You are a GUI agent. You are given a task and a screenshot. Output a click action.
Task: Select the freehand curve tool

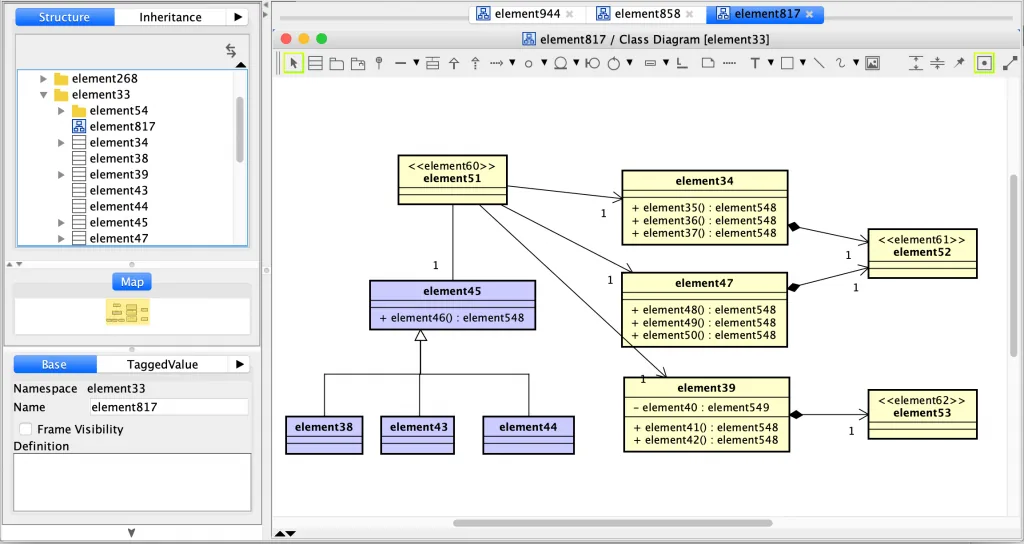tap(840, 63)
